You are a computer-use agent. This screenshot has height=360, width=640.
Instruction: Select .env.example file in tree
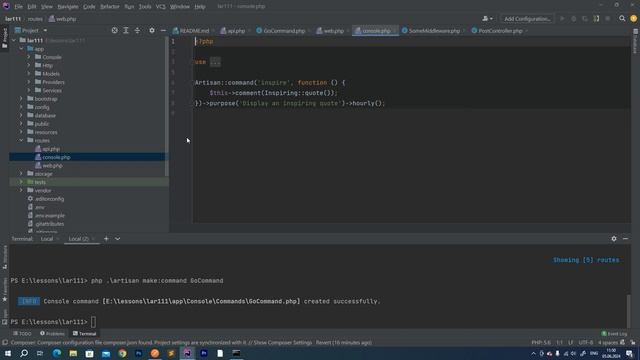[50, 216]
